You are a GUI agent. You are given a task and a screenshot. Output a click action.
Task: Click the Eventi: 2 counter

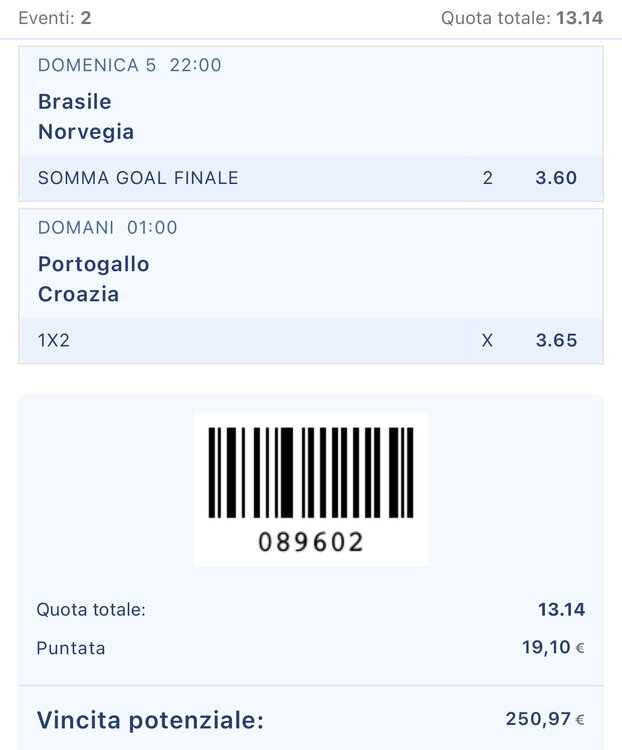[55, 18]
